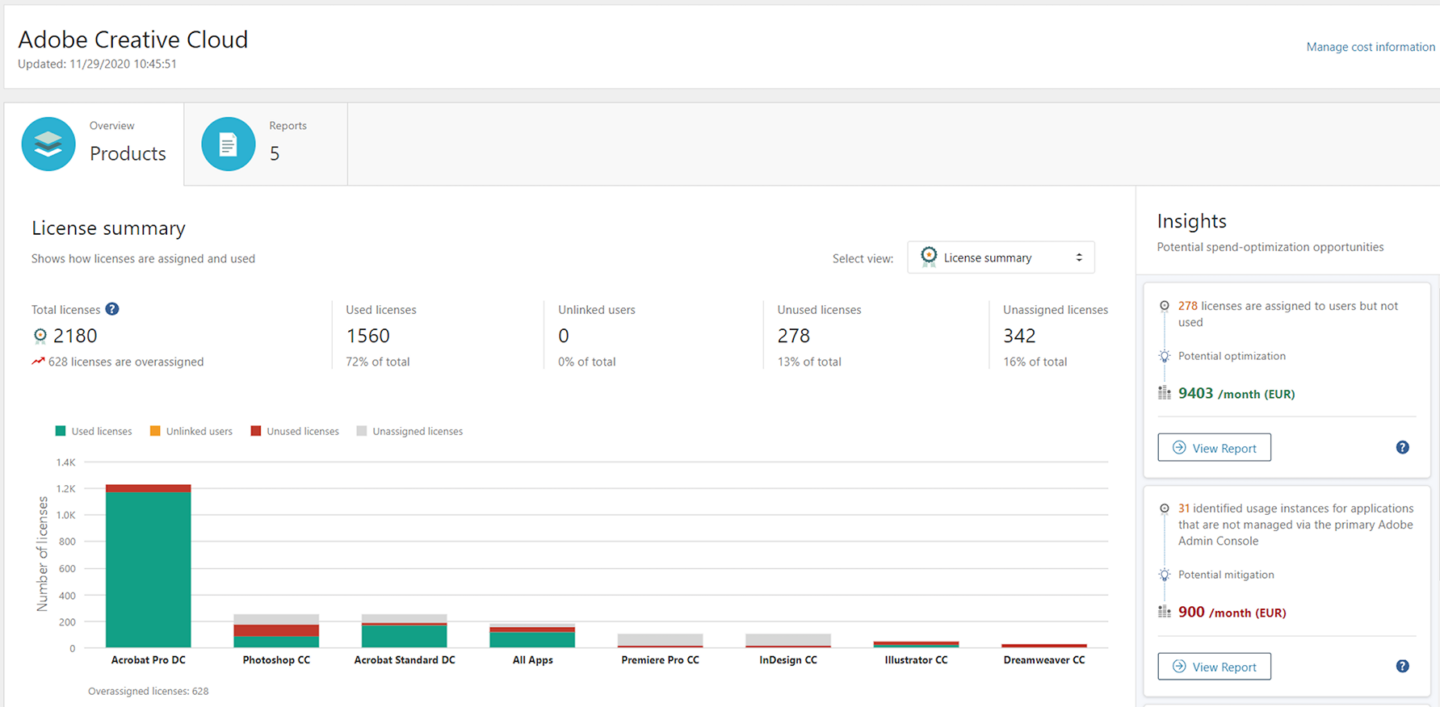Click the All Apps bar in the chart

(532, 636)
